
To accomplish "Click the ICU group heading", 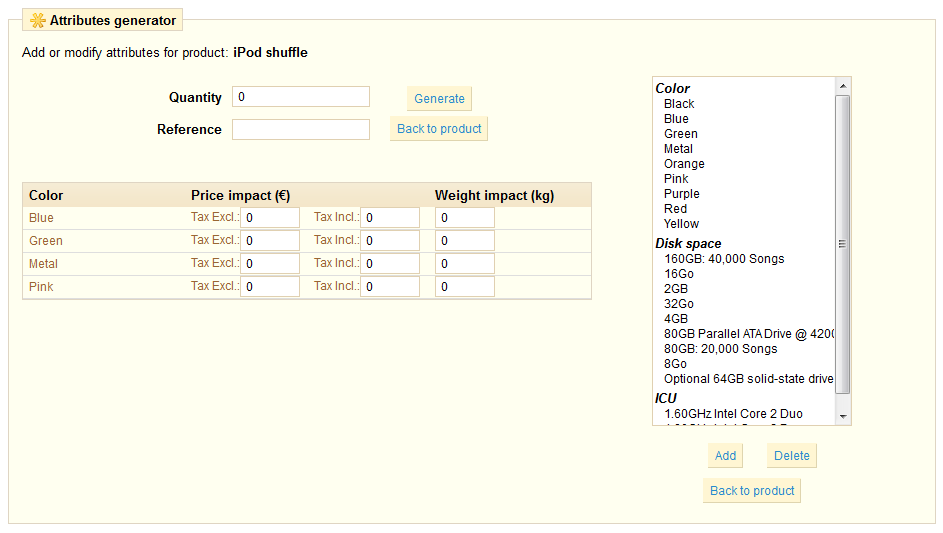I will (x=666, y=398).
